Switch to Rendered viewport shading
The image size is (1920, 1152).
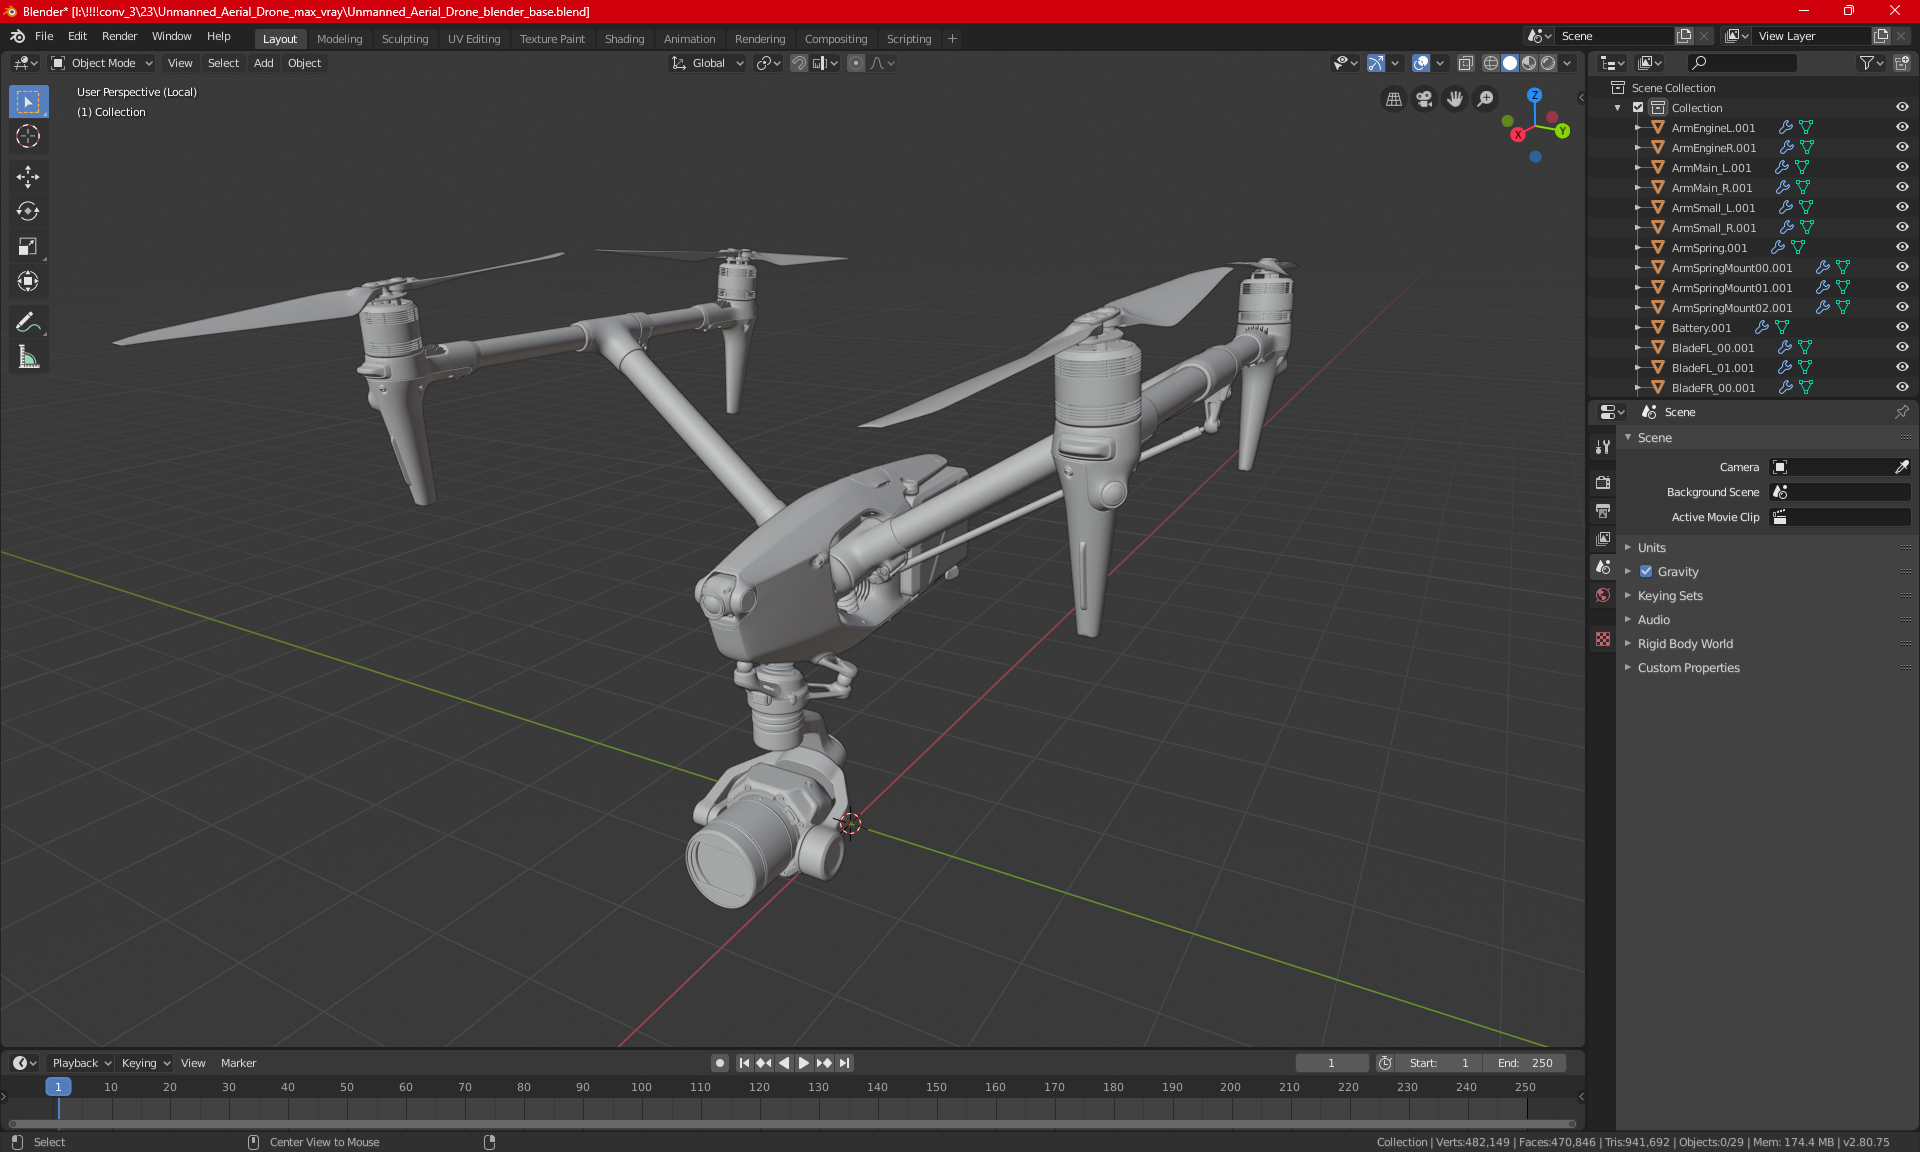pos(1548,63)
